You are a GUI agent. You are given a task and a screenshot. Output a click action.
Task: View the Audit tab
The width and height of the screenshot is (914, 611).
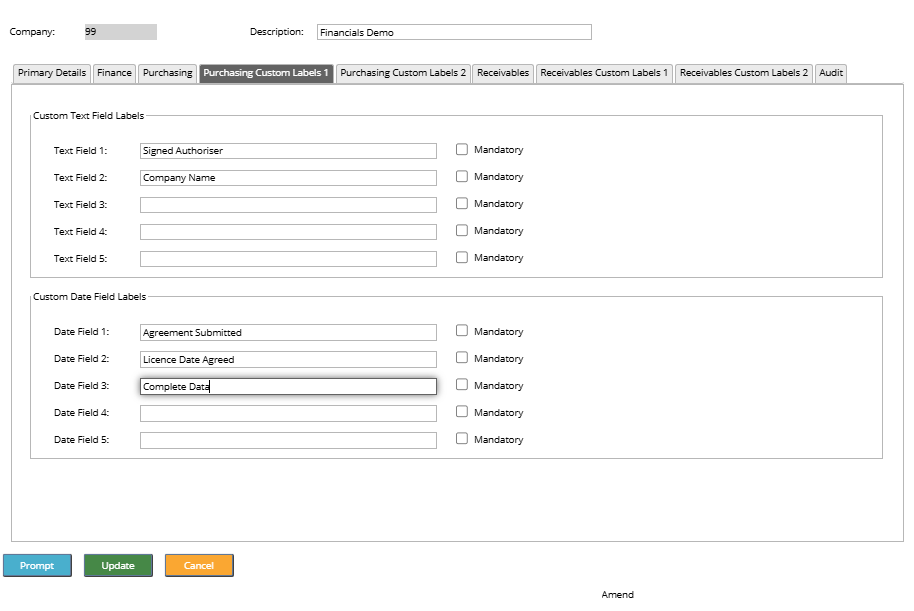point(831,73)
